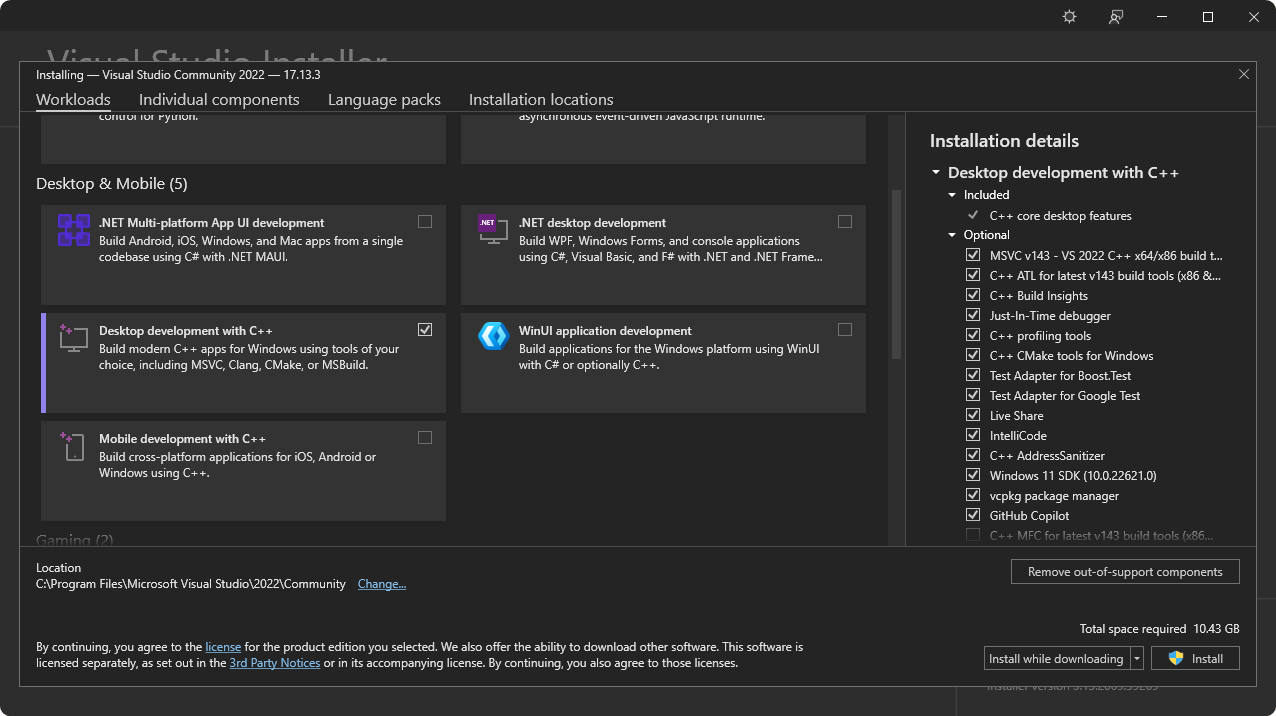Click Change to modify install location
Screen dimensions: 1276x716
point(382,583)
